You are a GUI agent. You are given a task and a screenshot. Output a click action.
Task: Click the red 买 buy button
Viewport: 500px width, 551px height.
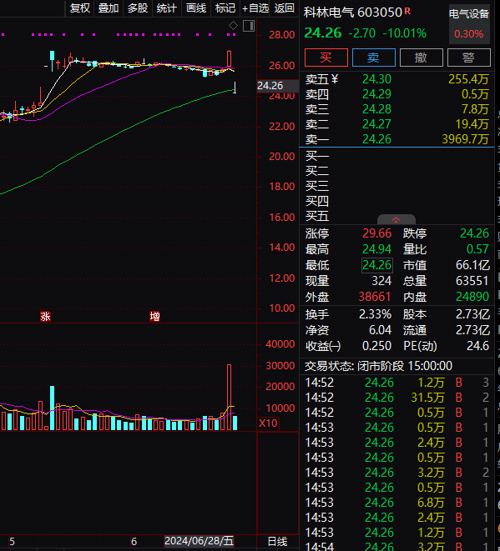tap(326, 58)
